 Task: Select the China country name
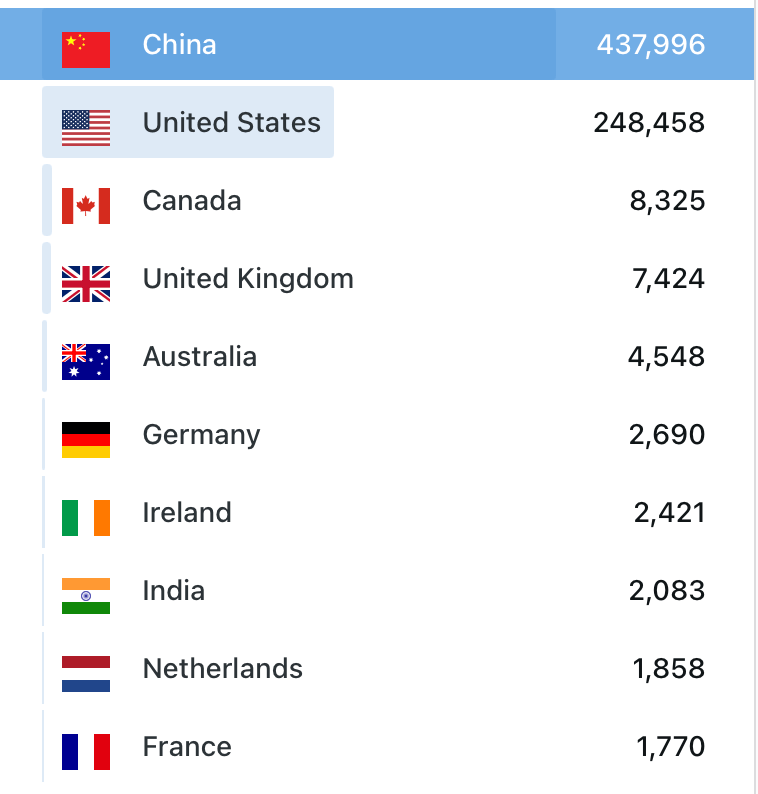pos(179,44)
